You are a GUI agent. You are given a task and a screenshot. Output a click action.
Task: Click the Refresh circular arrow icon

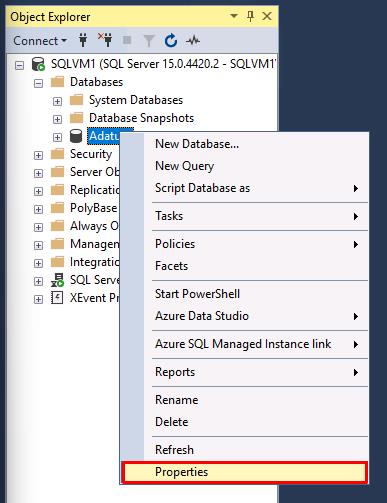[x=171, y=41]
